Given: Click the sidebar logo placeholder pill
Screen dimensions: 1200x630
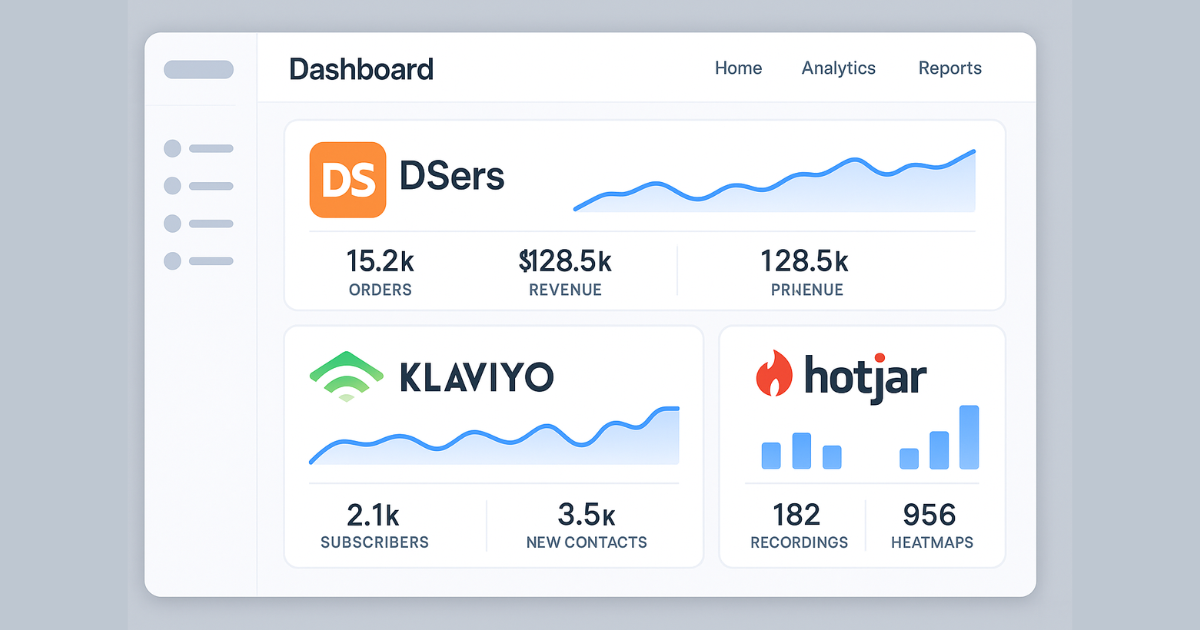Looking at the screenshot, I should coord(199,70).
